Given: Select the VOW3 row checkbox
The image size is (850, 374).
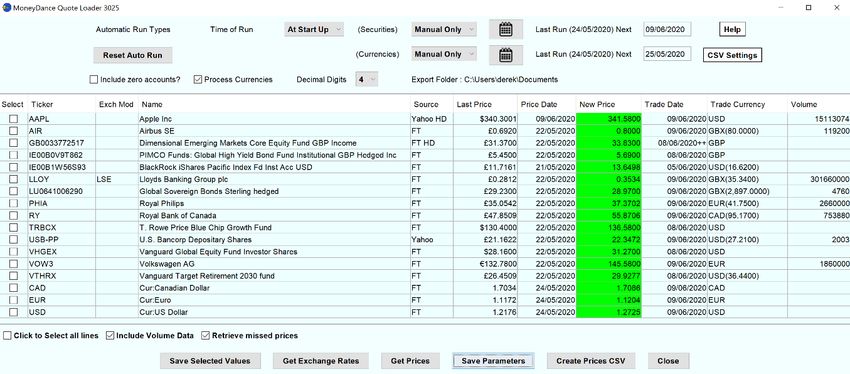Looking at the screenshot, I should (x=14, y=264).
